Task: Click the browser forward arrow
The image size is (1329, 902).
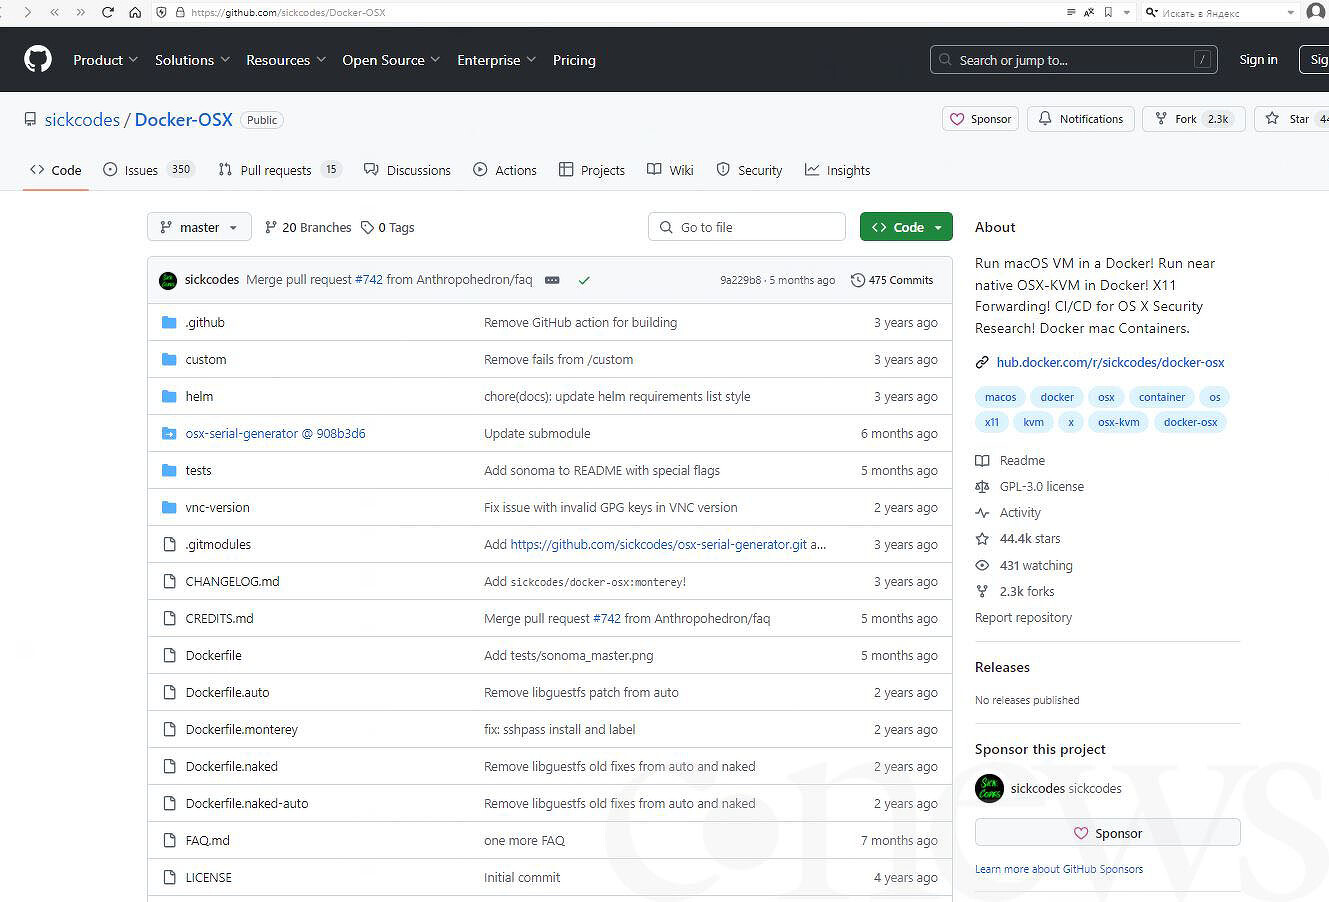Action: point(27,13)
